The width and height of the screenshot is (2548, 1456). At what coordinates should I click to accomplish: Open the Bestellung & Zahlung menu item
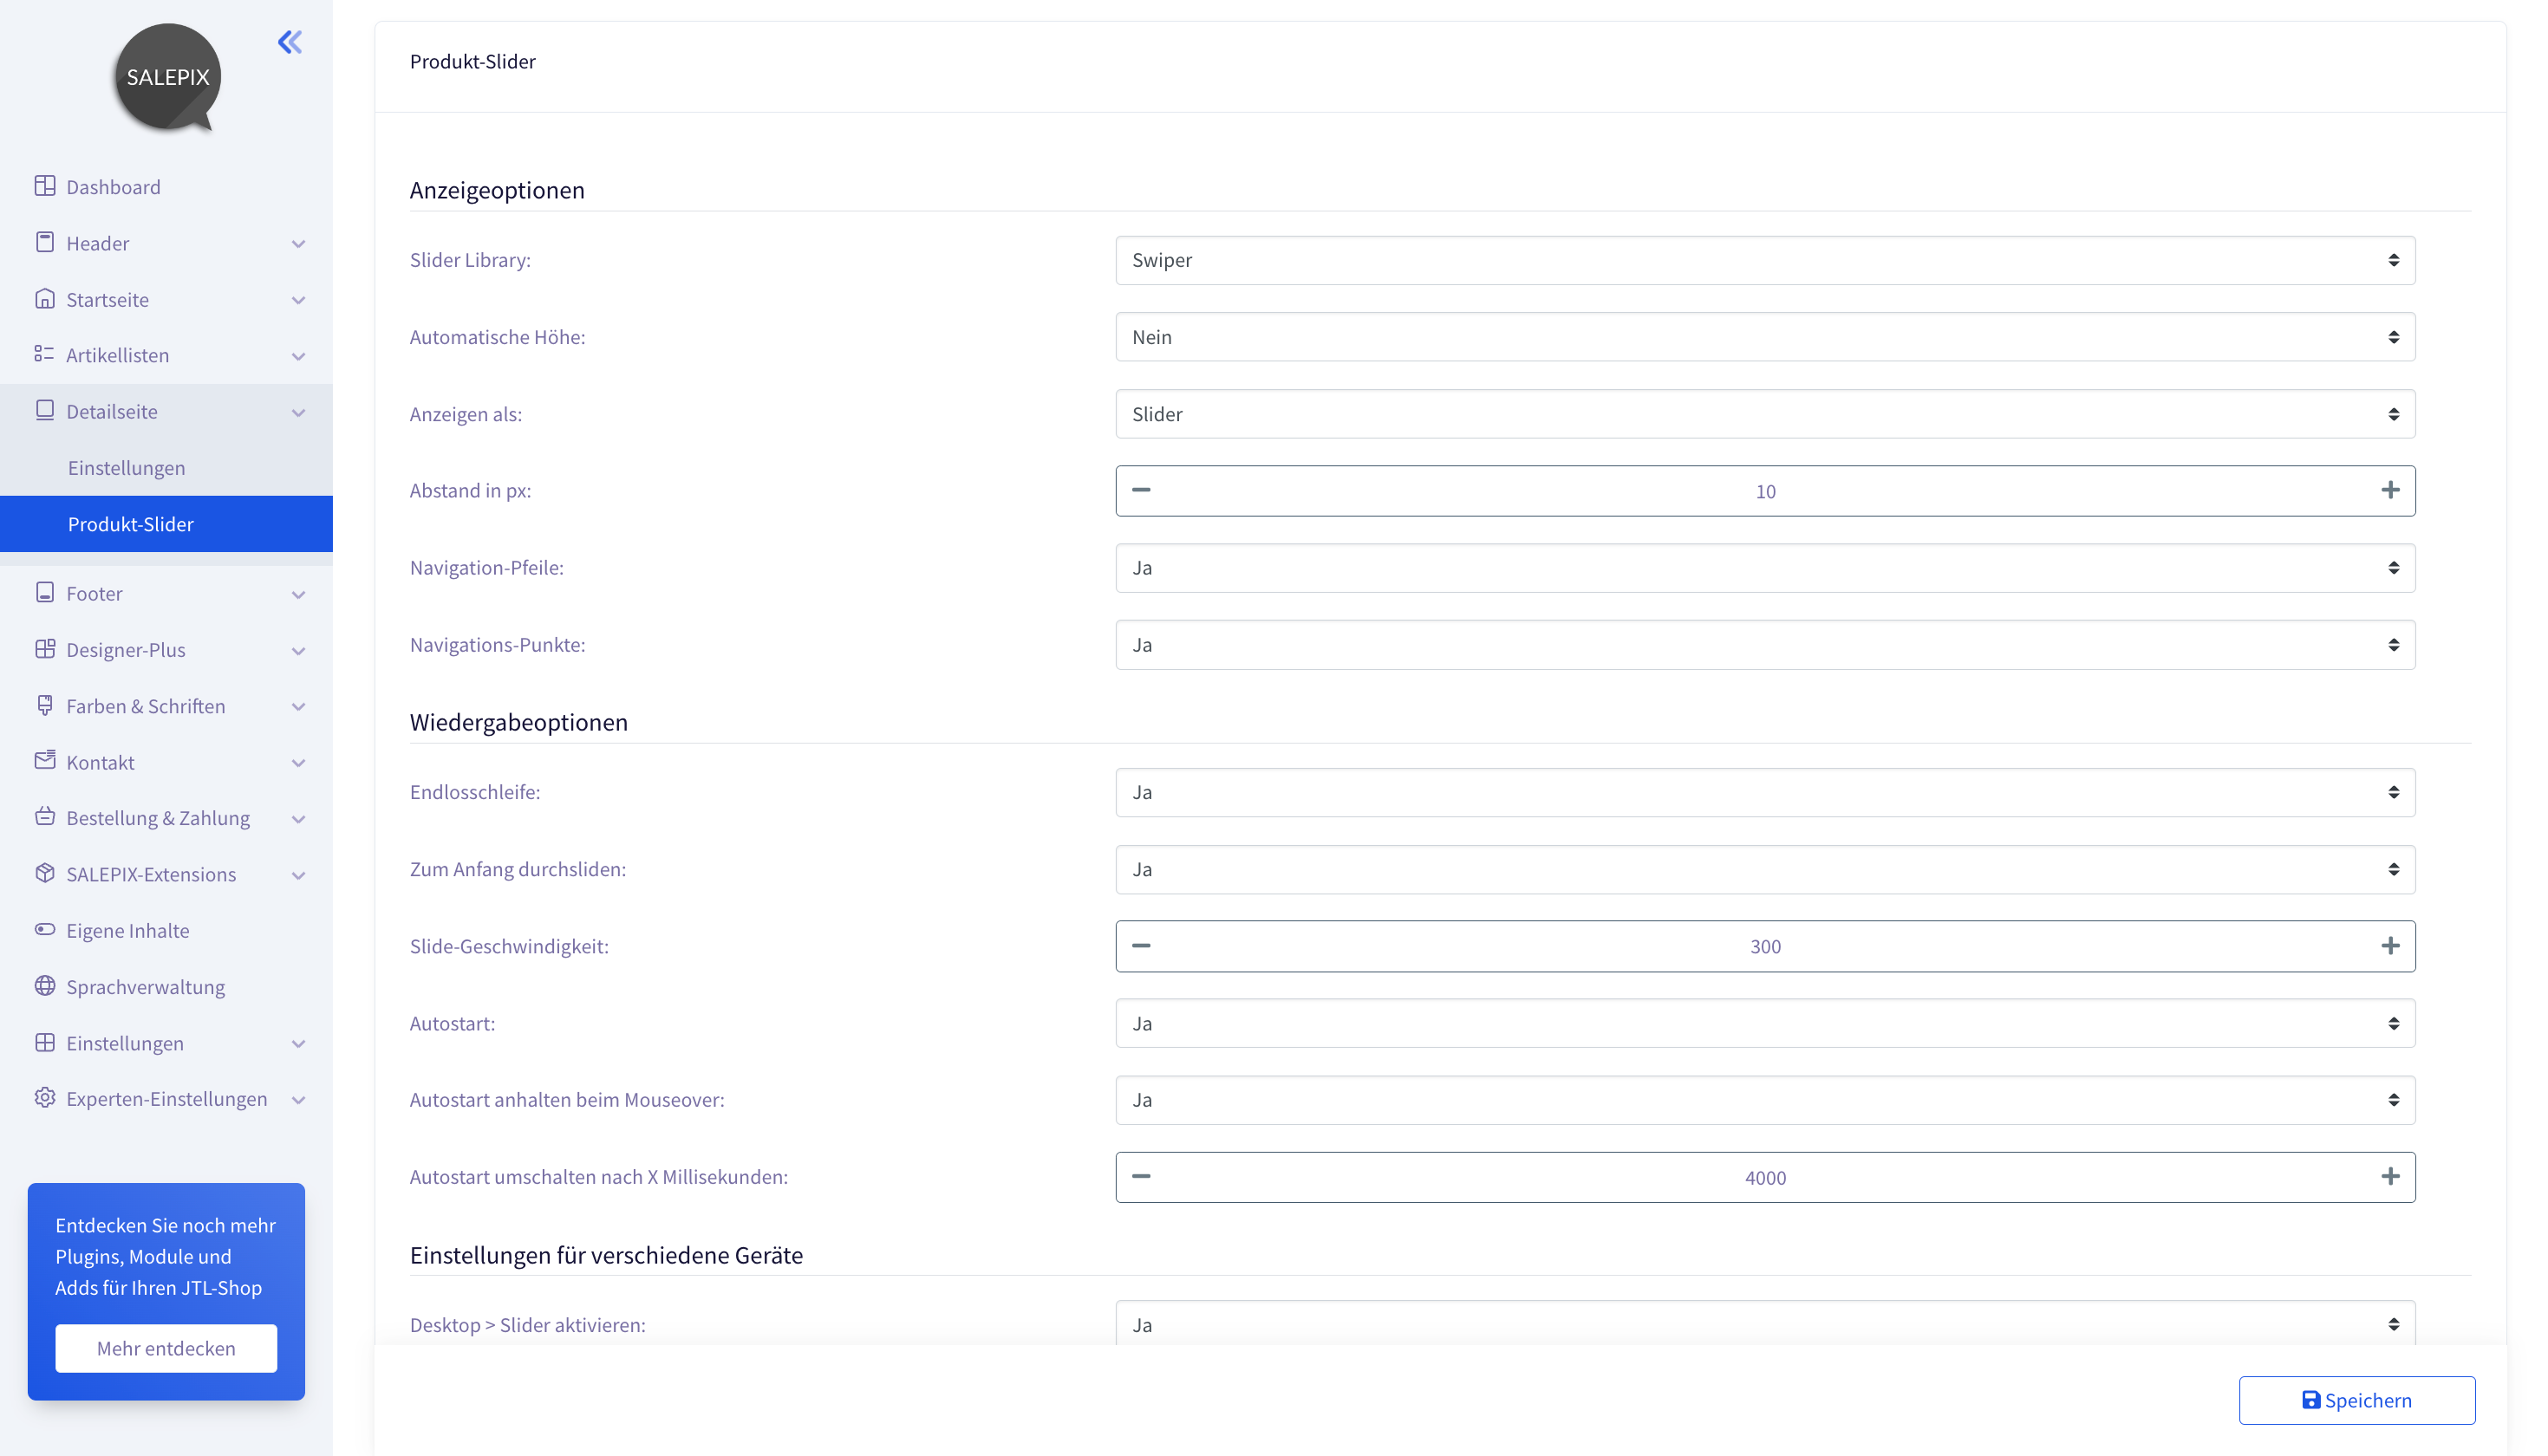[166, 818]
